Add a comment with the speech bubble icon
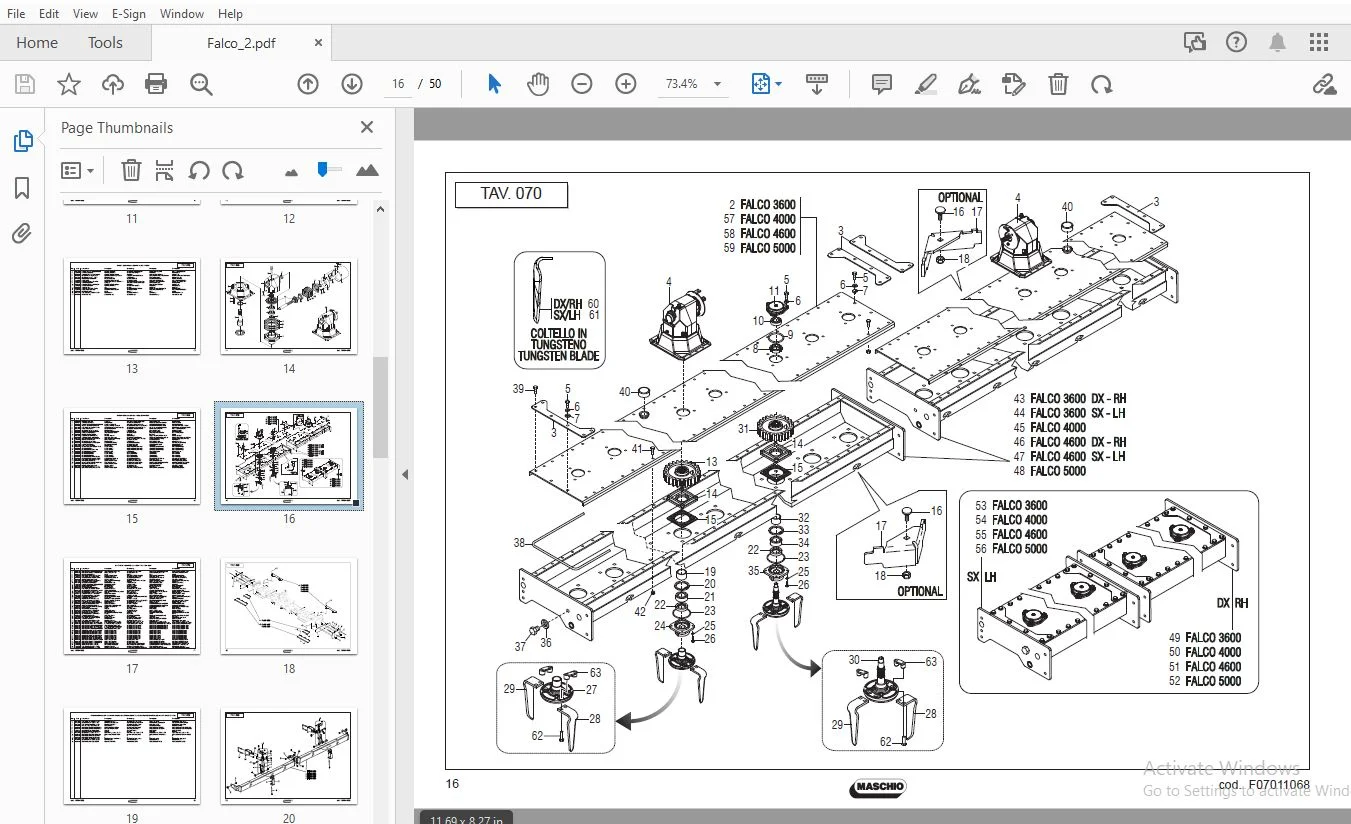 coord(881,84)
